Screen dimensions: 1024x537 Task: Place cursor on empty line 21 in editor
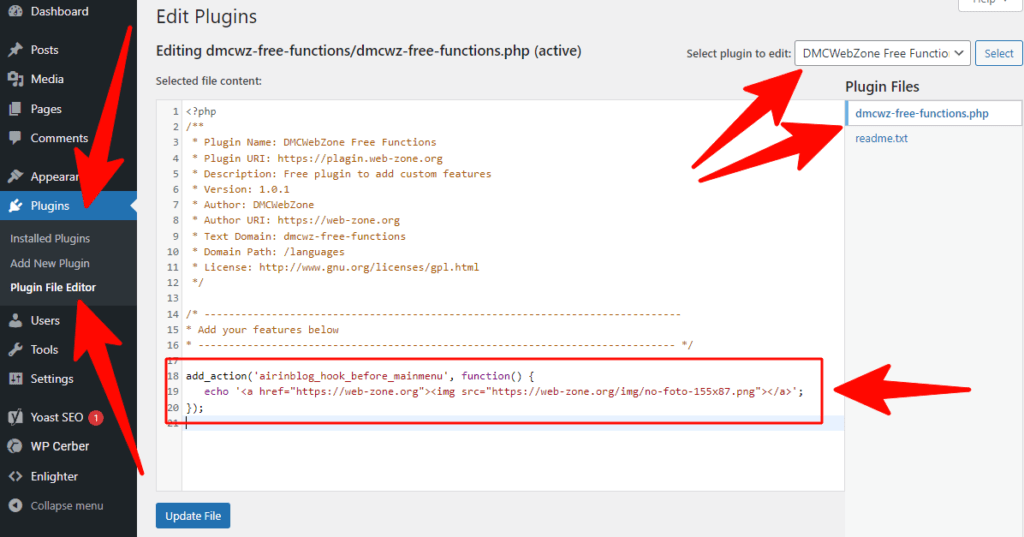(x=513, y=423)
